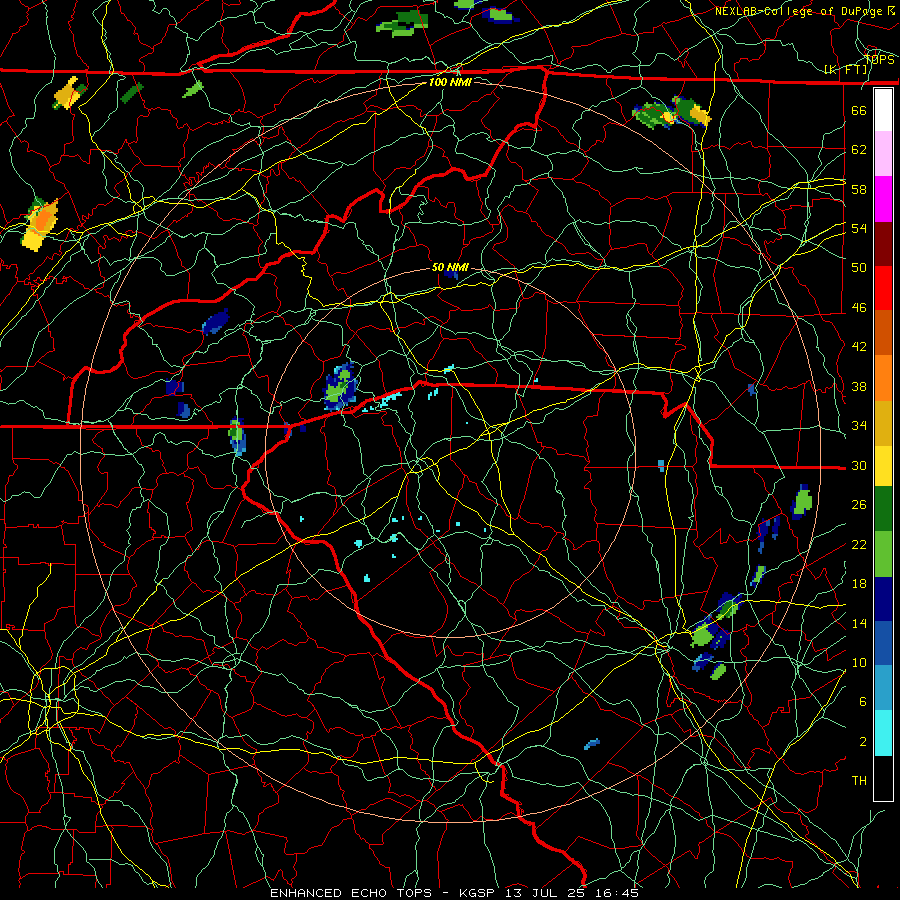Click the '100 NMI' range ring label

(x=450, y=82)
